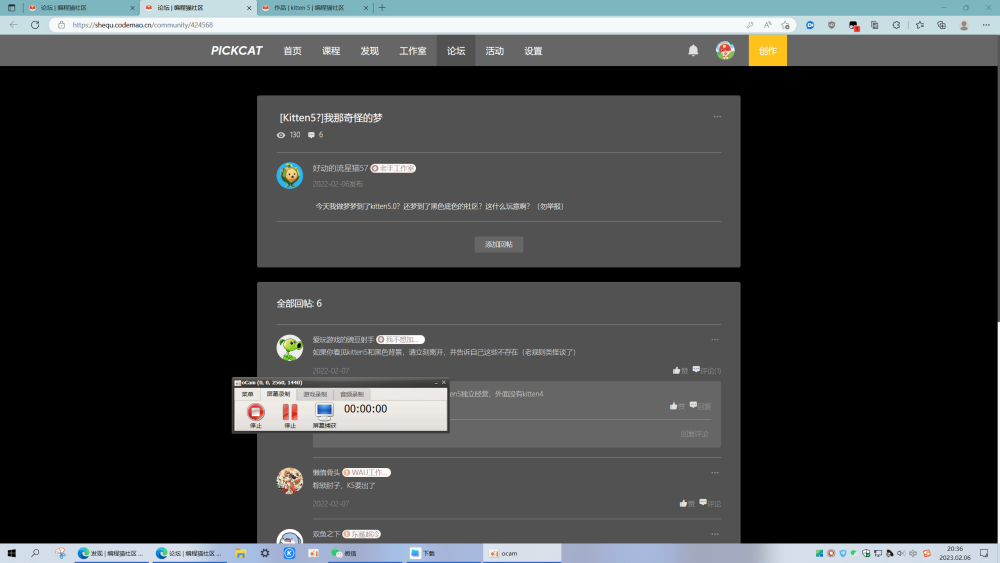Click the add-to-favorites star in the address bar
The width and height of the screenshot is (1000, 563).
[x=785, y=25]
